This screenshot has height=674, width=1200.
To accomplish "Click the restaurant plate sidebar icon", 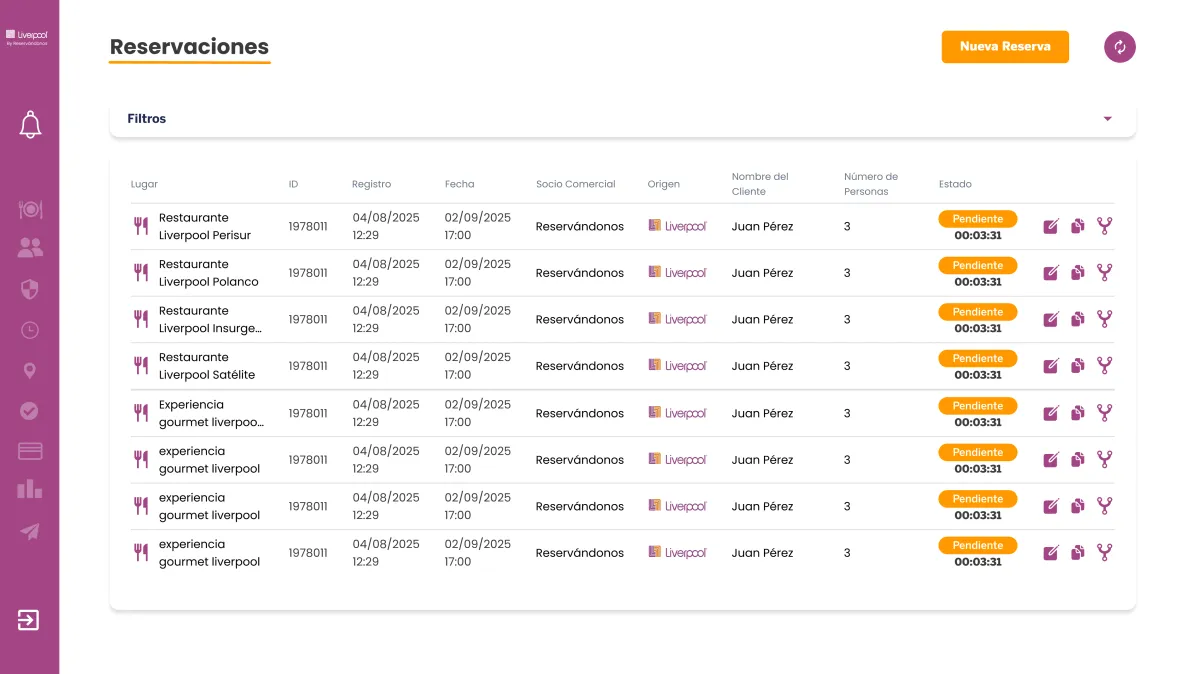I will 30,210.
